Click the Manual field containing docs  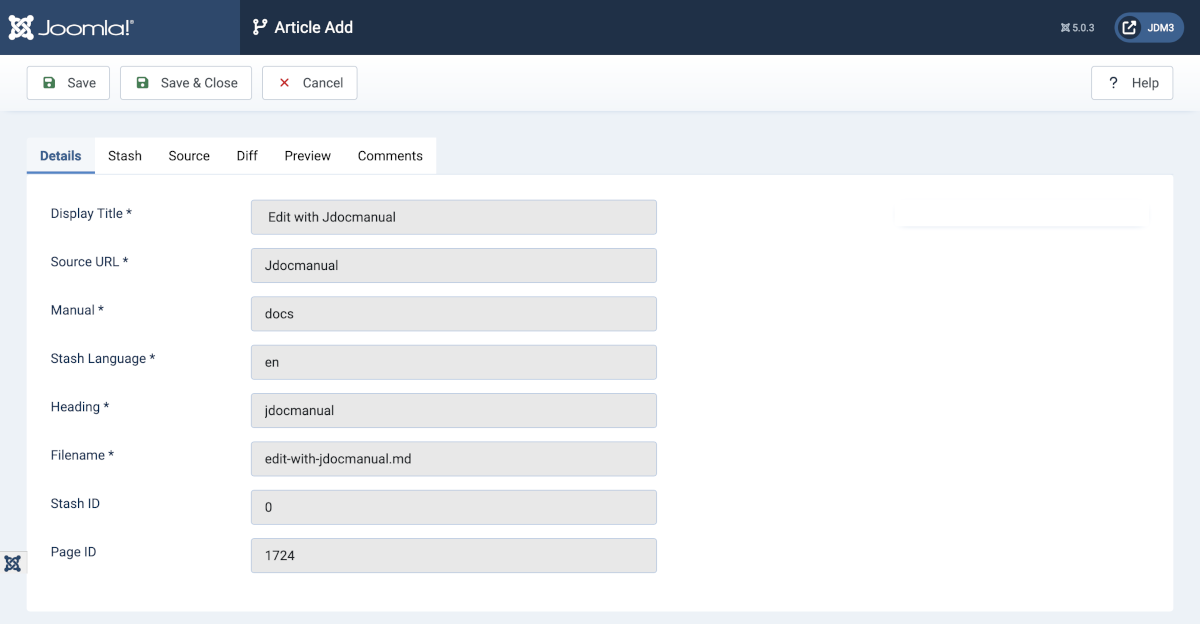tap(454, 314)
